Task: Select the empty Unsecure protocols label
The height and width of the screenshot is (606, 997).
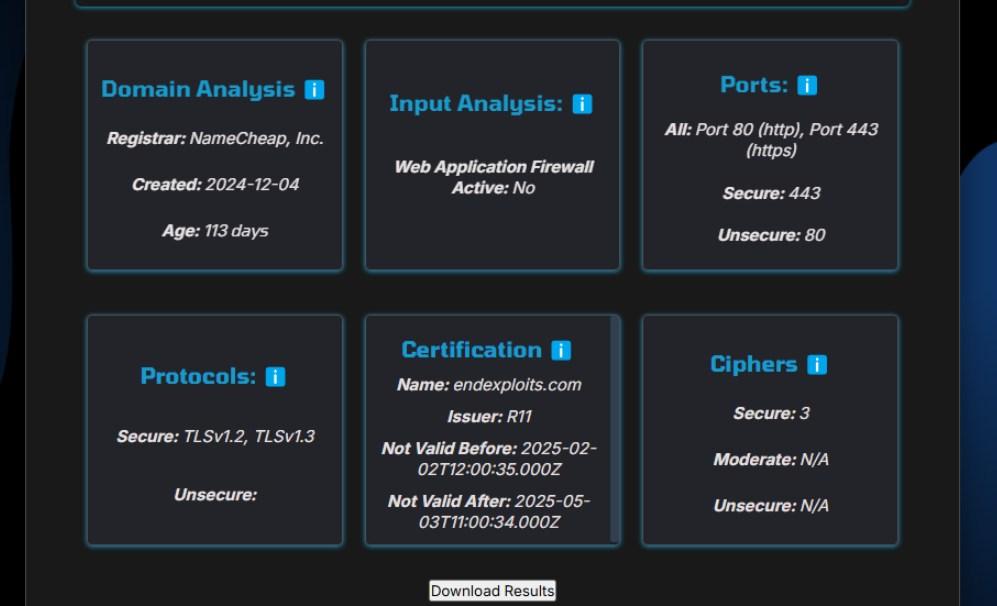Action: [215, 494]
